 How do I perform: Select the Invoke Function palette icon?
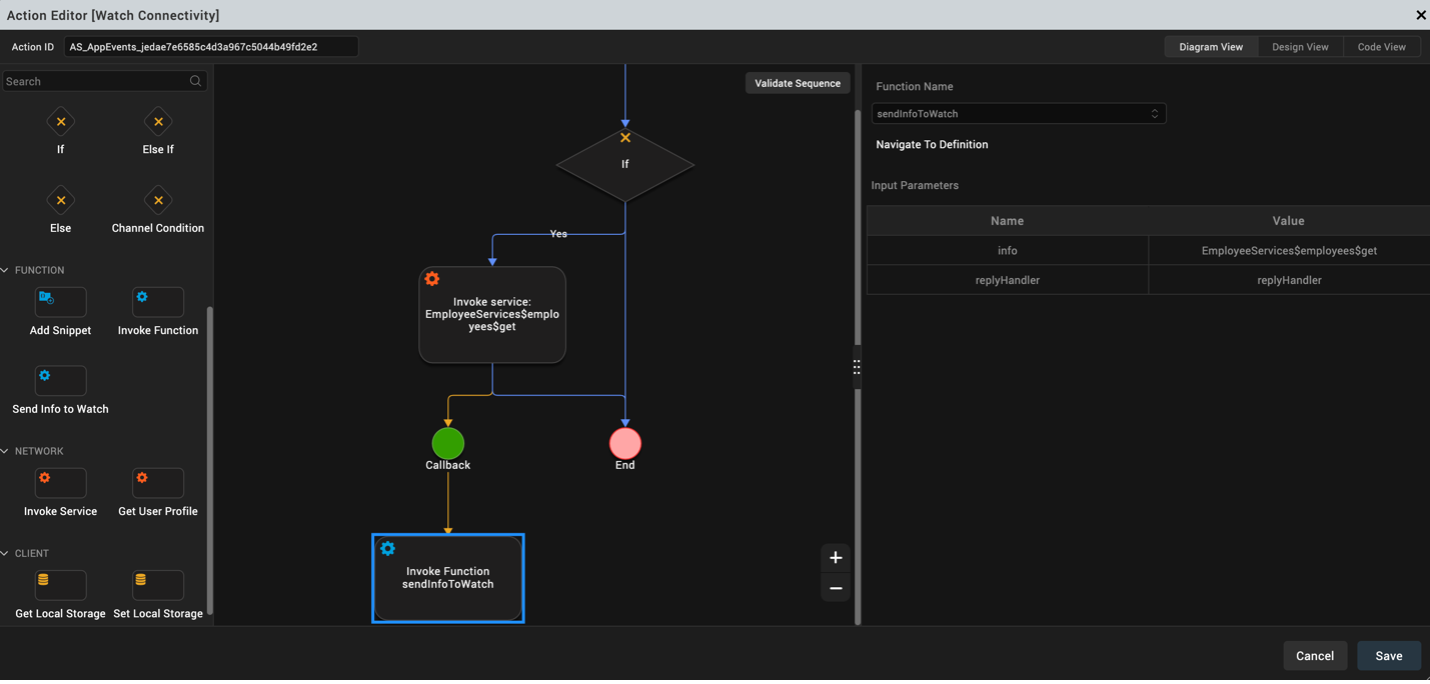(158, 302)
